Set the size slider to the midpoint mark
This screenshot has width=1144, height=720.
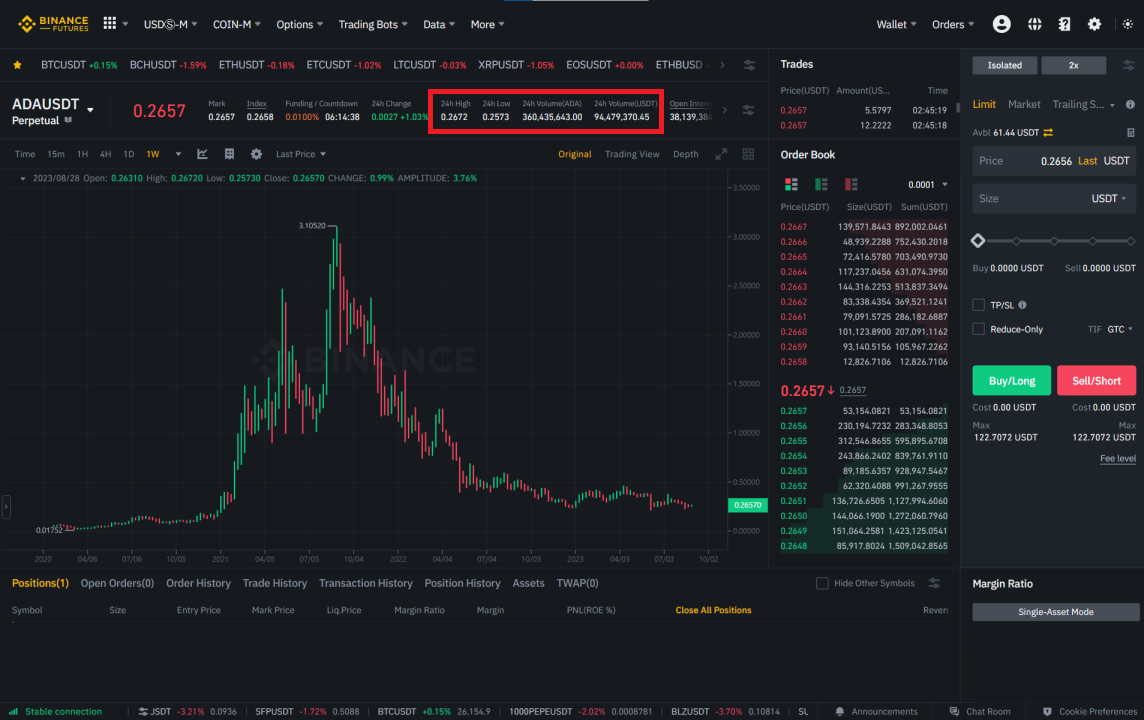pos(1054,241)
